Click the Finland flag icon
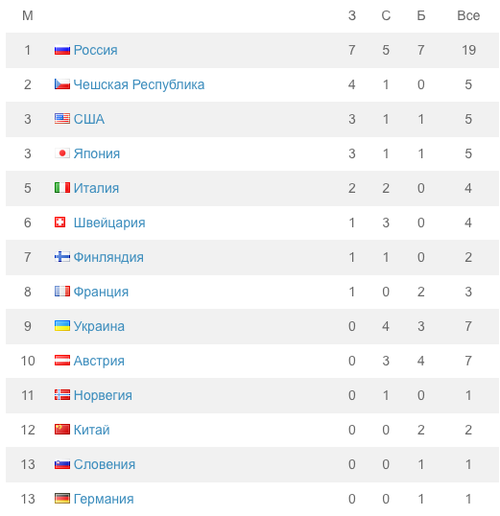 pos(62,257)
